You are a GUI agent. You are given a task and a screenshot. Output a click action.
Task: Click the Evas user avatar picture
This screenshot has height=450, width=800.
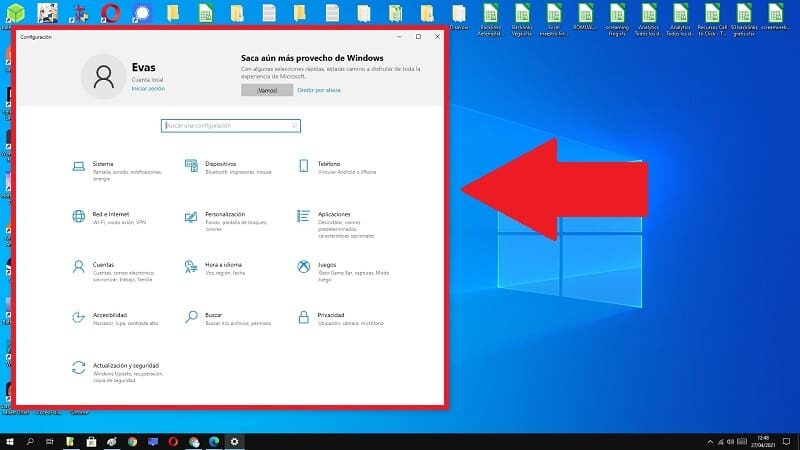(x=104, y=77)
